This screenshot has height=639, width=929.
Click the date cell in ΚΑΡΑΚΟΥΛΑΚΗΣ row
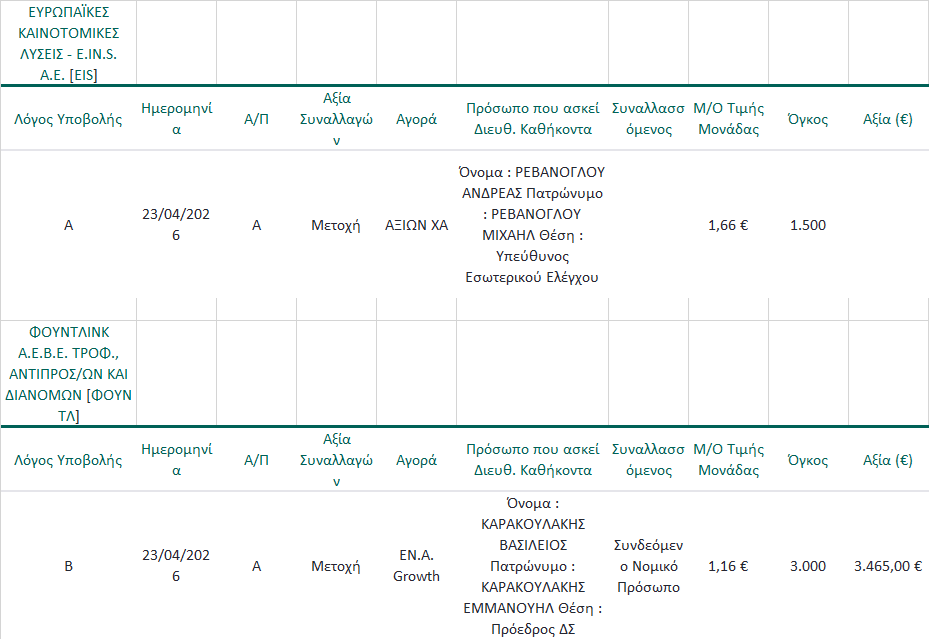176,566
